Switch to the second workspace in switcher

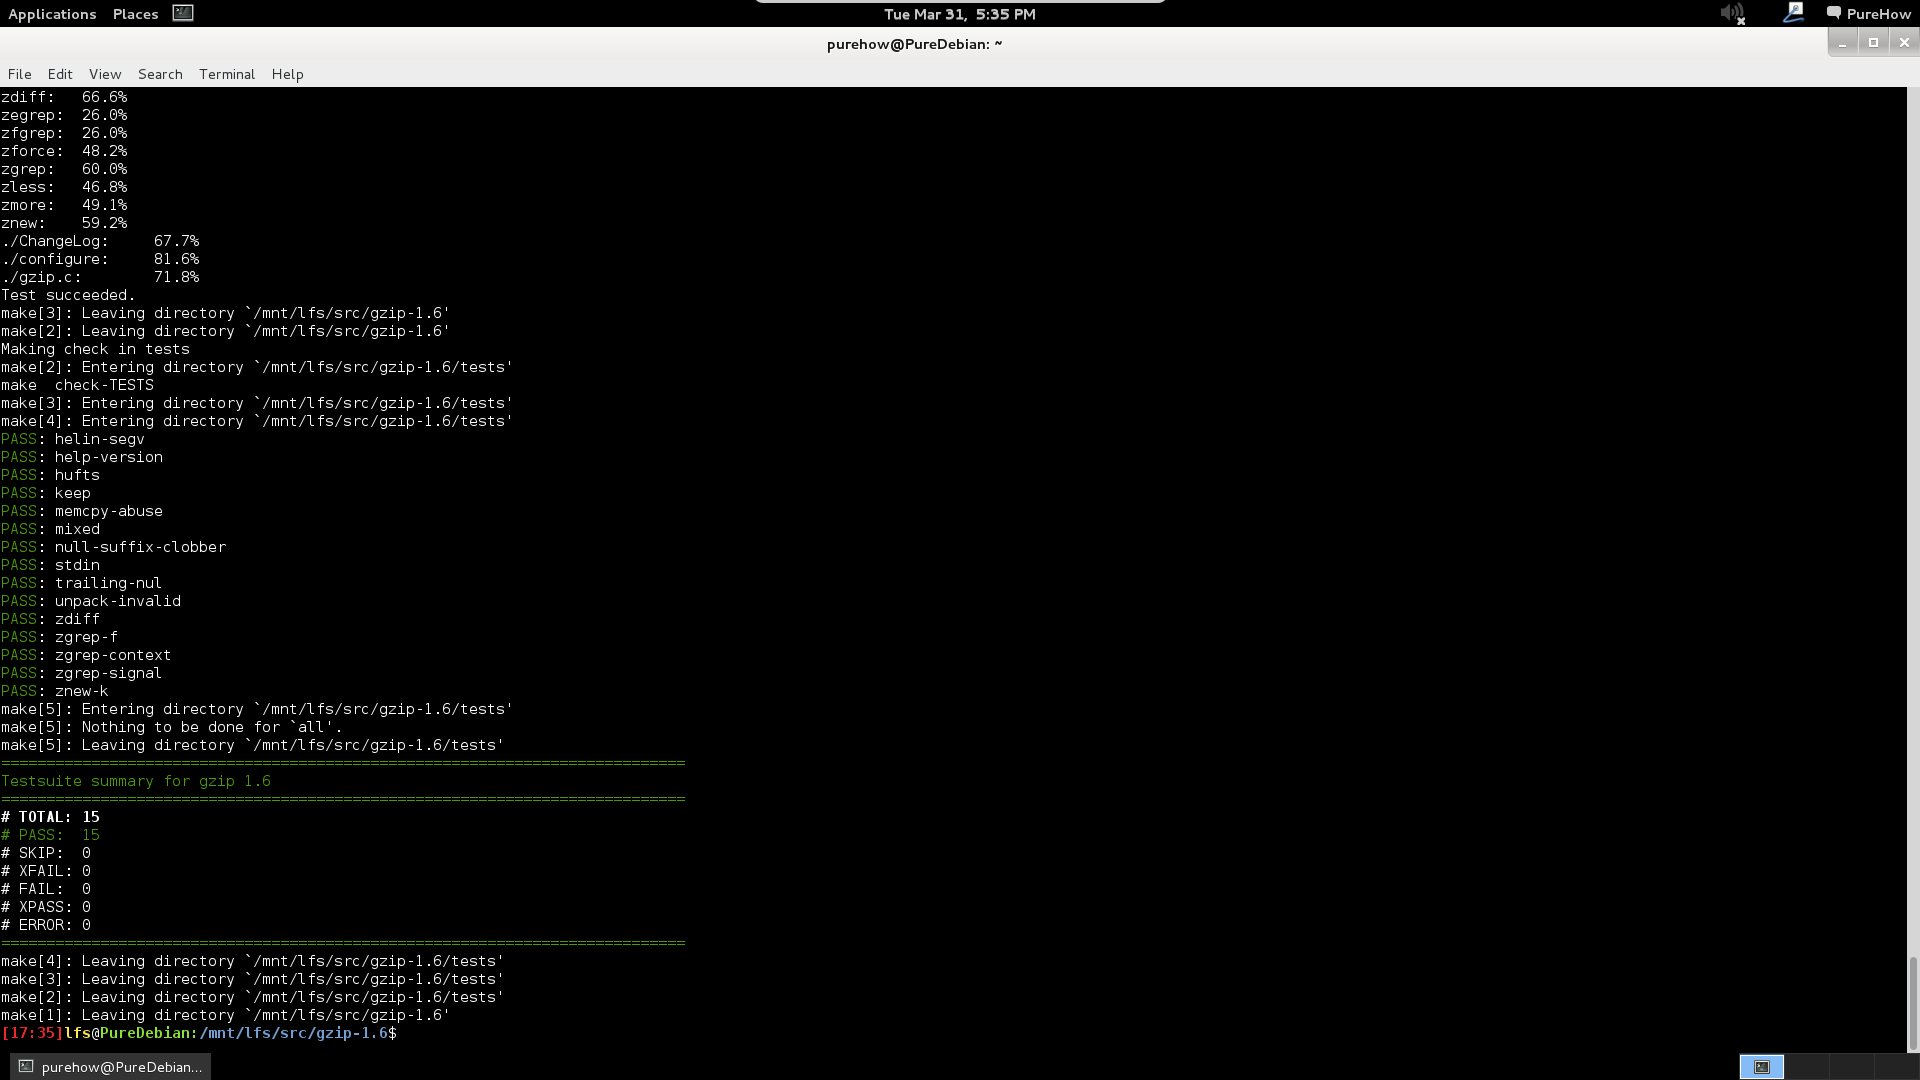(x=1805, y=1067)
